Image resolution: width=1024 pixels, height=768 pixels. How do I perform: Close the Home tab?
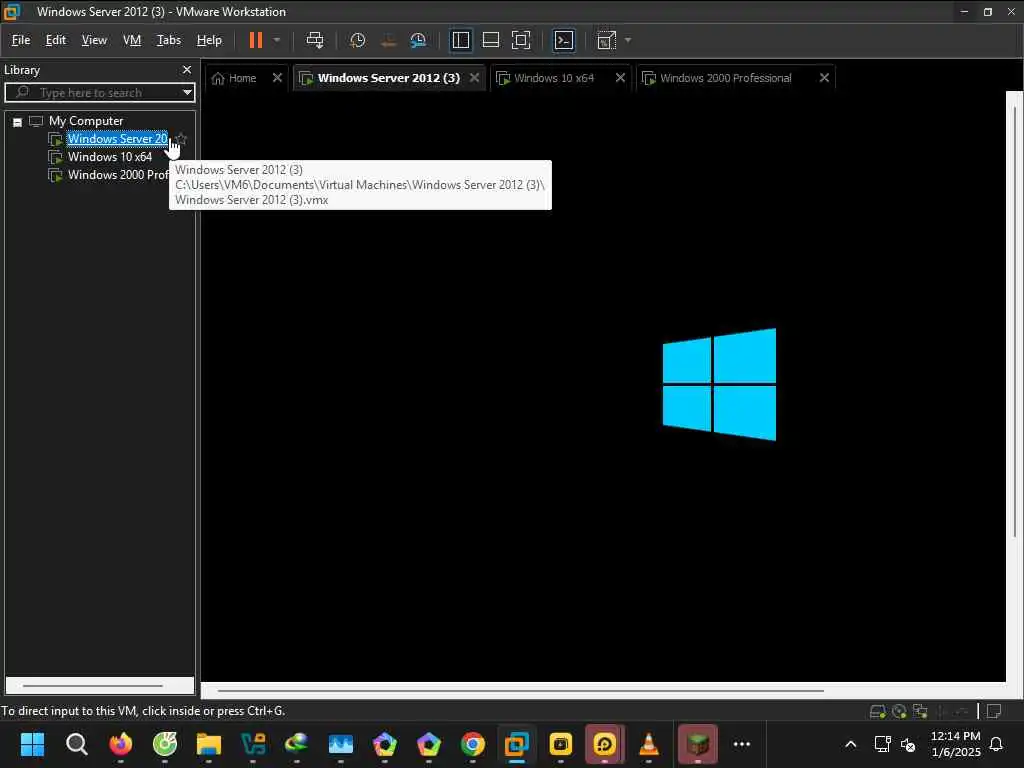click(x=278, y=78)
